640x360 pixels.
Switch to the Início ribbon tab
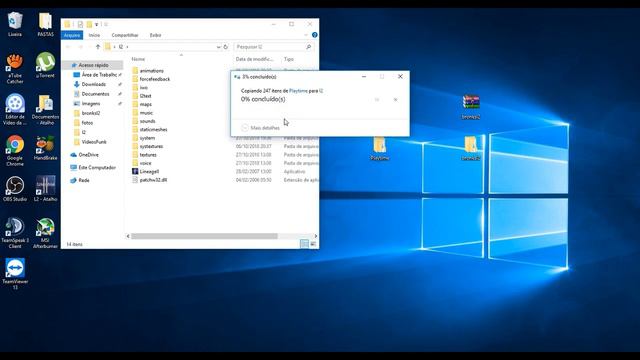coord(94,35)
